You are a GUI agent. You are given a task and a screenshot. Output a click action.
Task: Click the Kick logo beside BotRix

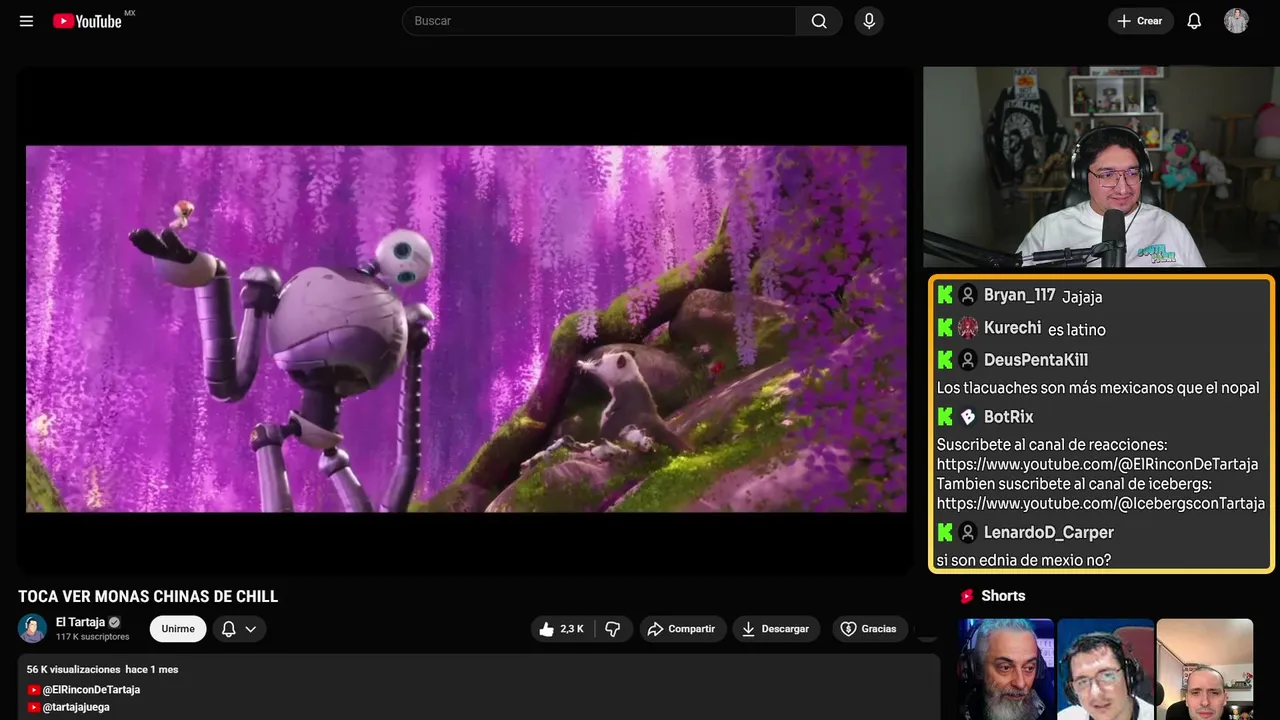pos(945,417)
